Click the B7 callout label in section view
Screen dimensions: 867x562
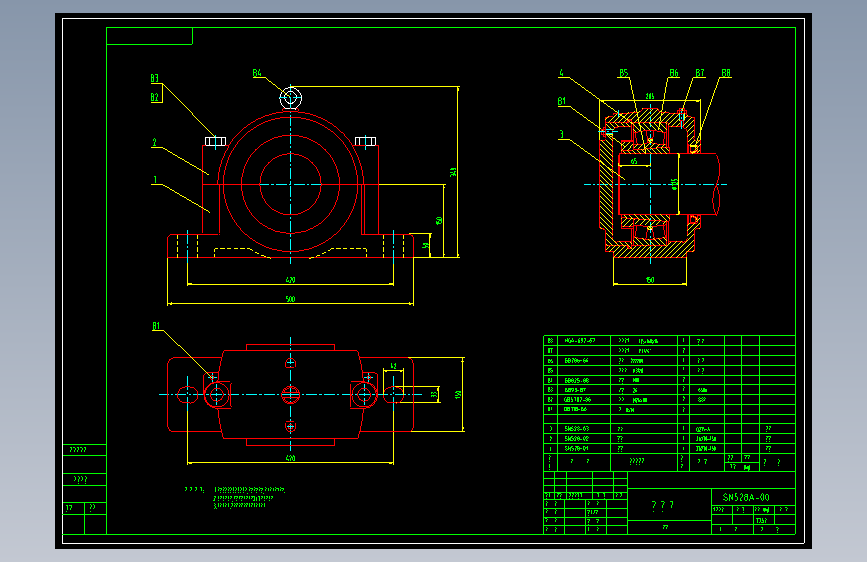(x=700, y=73)
